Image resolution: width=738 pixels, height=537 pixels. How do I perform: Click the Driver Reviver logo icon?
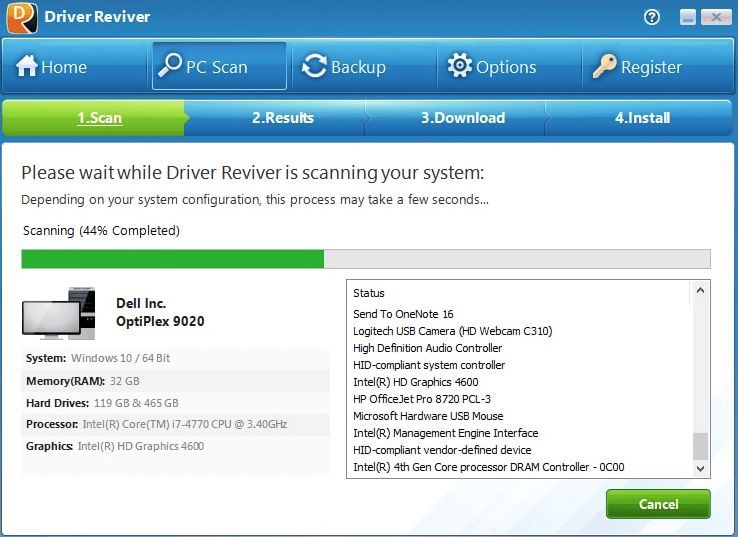pos(22,17)
